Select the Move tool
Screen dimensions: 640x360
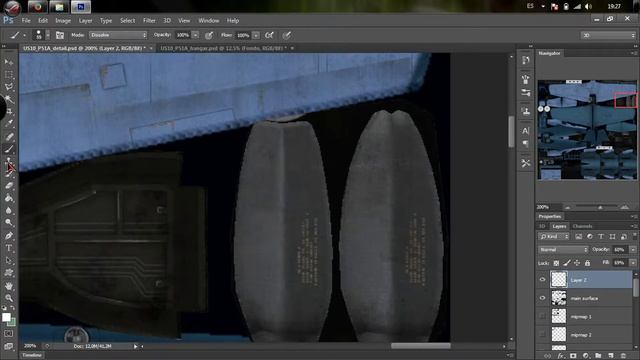(x=9, y=62)
